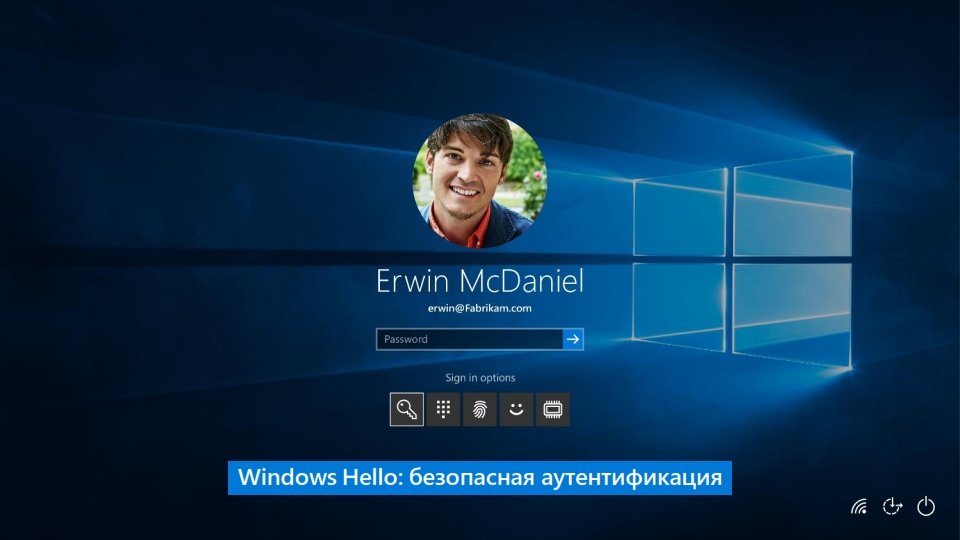The width and height of the screenshot is (960, 540).
Task: Click the 'Erwin McDaniel' user name
Action: click(x=480, y=281)
